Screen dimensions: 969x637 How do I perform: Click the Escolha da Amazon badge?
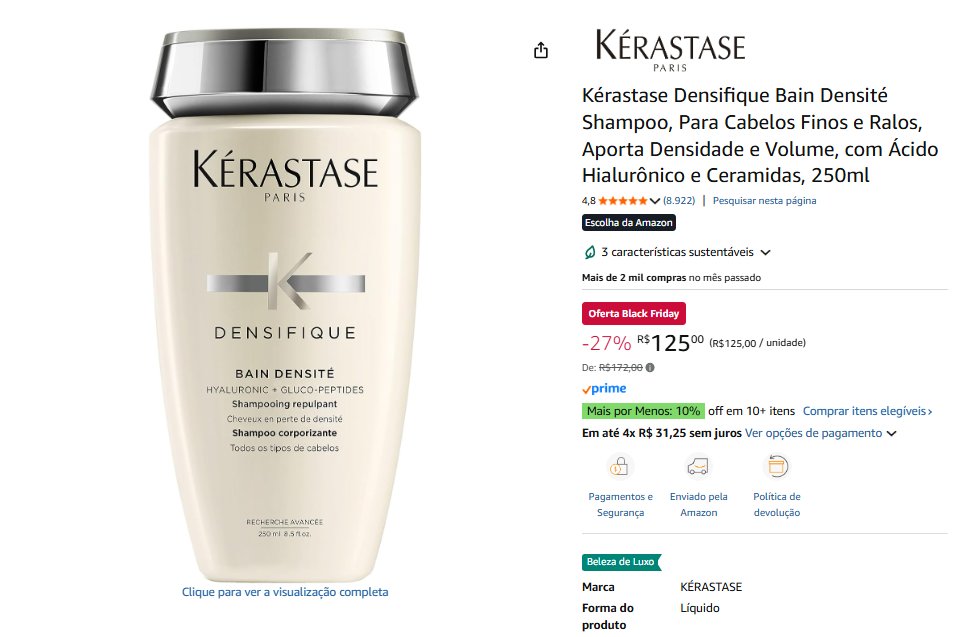pos(628,222)
